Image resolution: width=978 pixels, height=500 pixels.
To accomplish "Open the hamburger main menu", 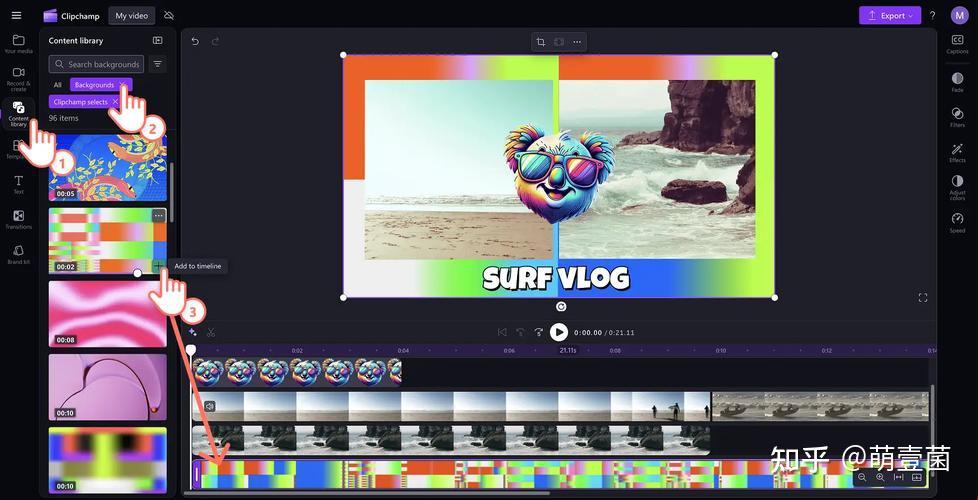I will [x=16, y=16].
